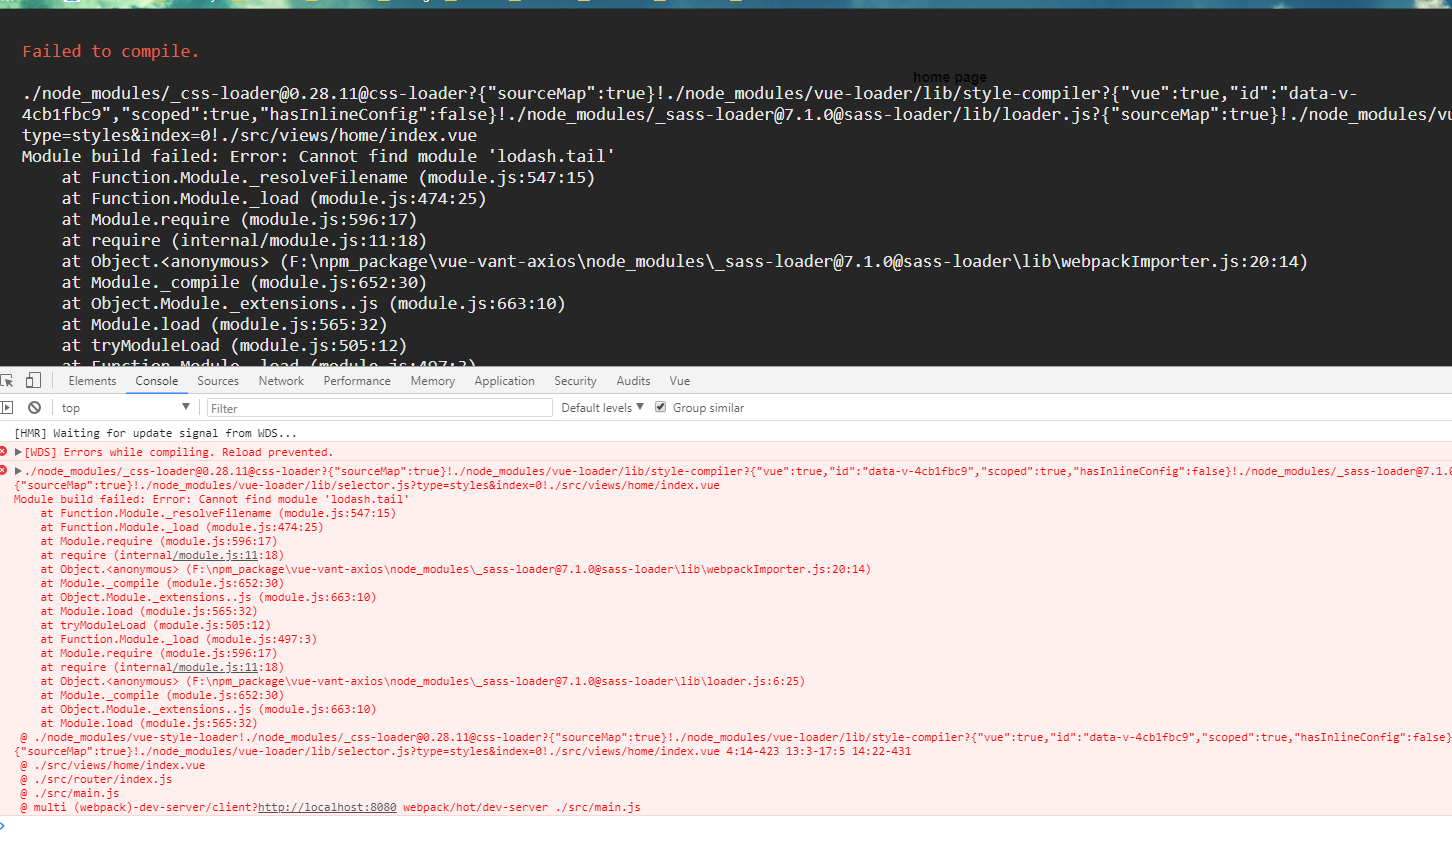Click the console input prompt arrow
Screen dimensions: 1452x847
point(3,826)
